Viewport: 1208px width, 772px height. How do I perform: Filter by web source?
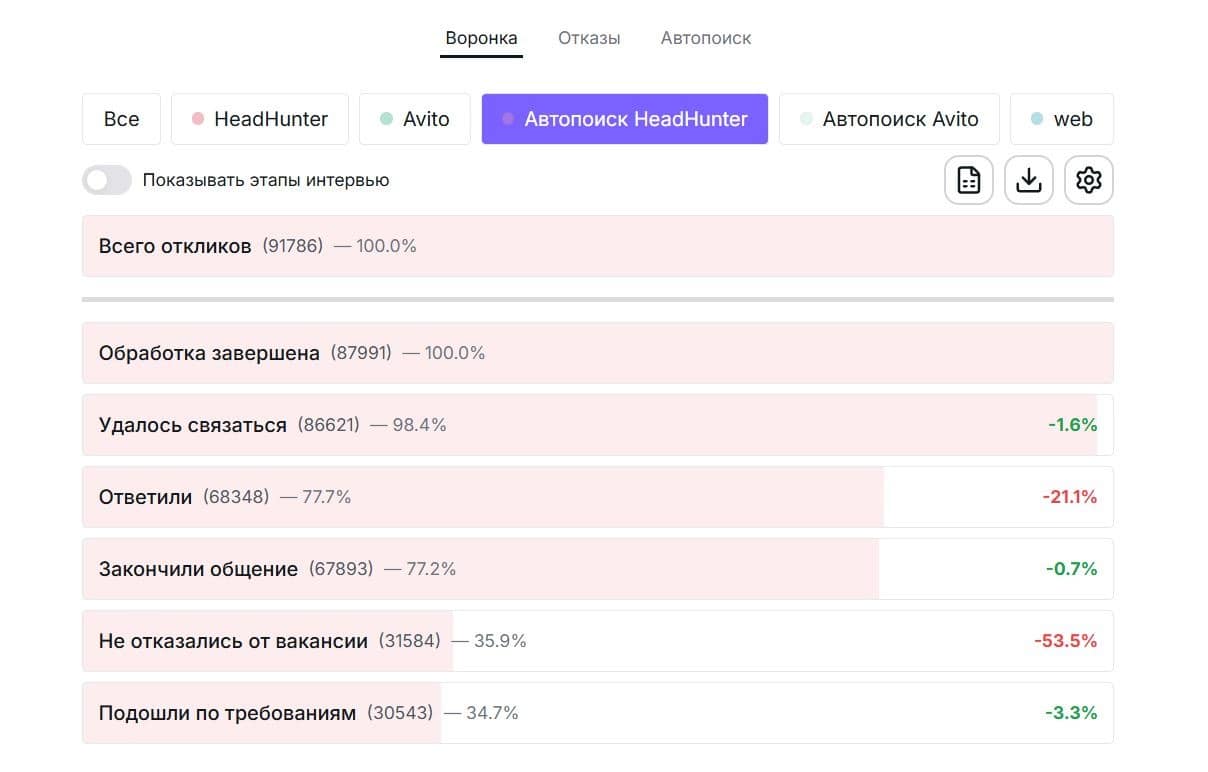(1062, 119)
